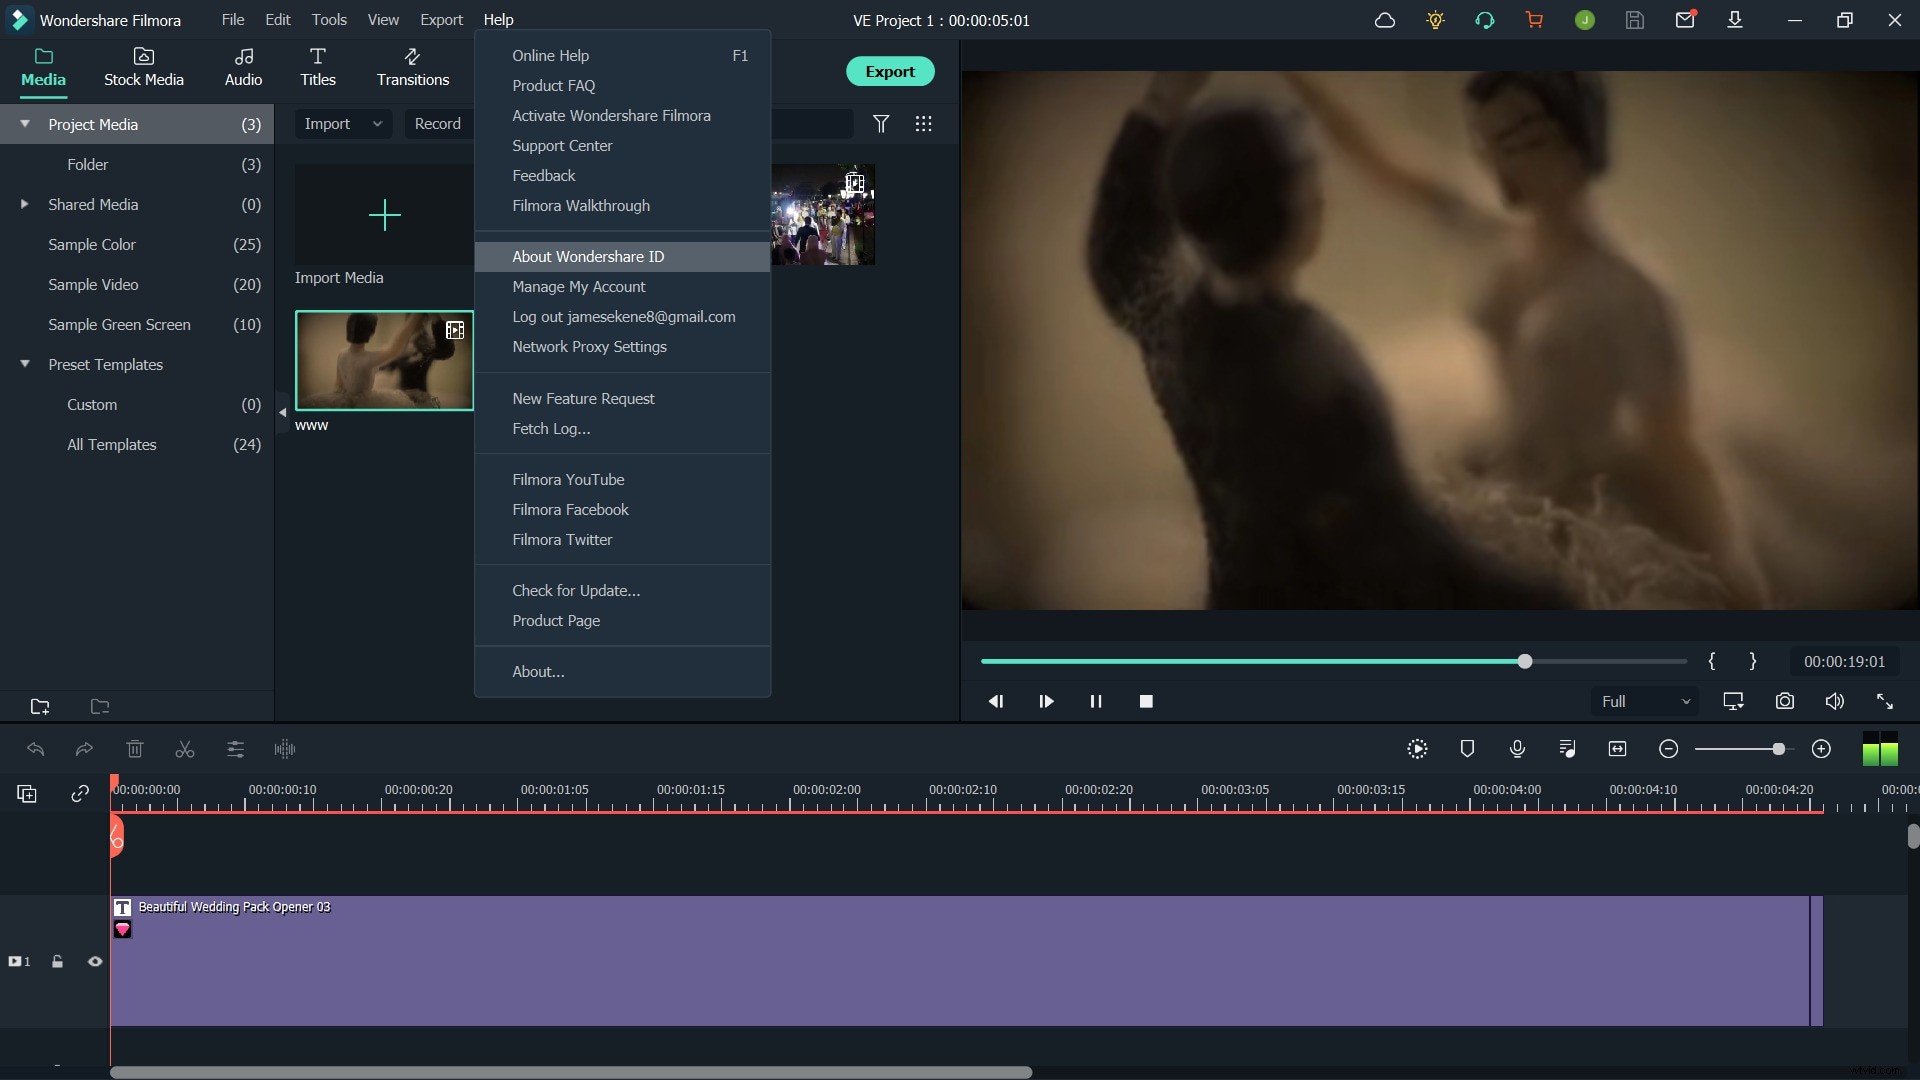Expand the Shared Media tree item

click(24, 204)
